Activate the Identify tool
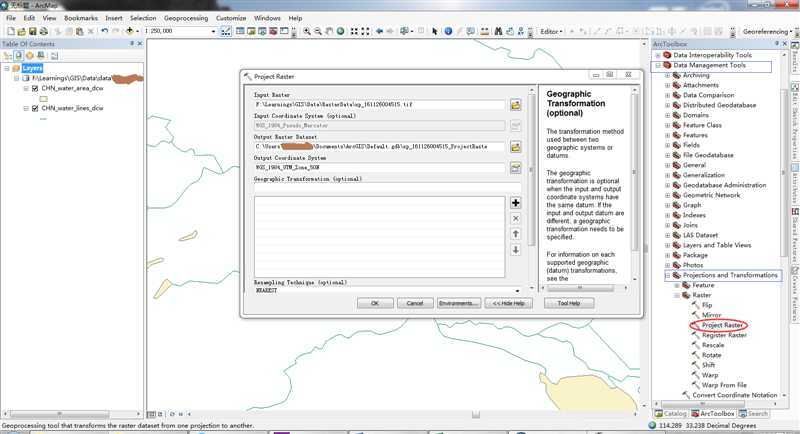 [x=448, y=31]
